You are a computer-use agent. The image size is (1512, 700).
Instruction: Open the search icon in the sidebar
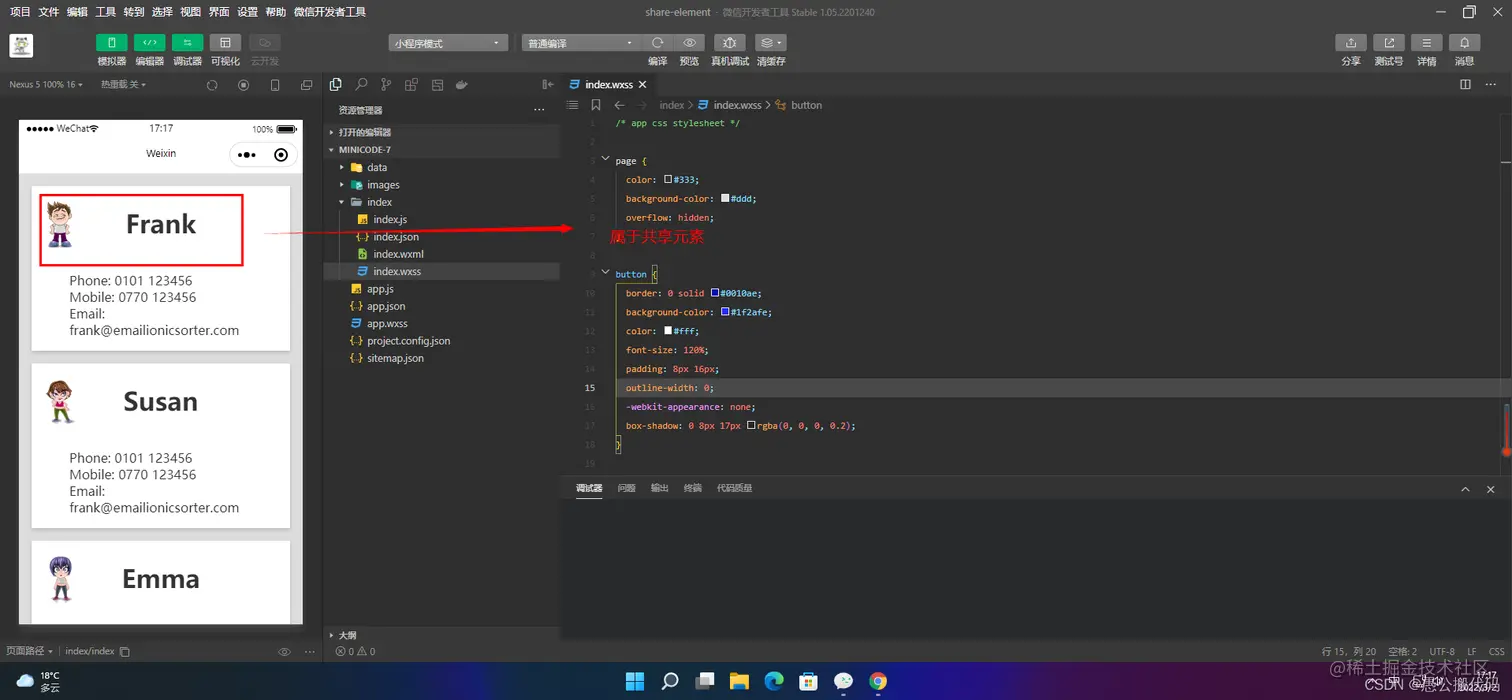361,85
